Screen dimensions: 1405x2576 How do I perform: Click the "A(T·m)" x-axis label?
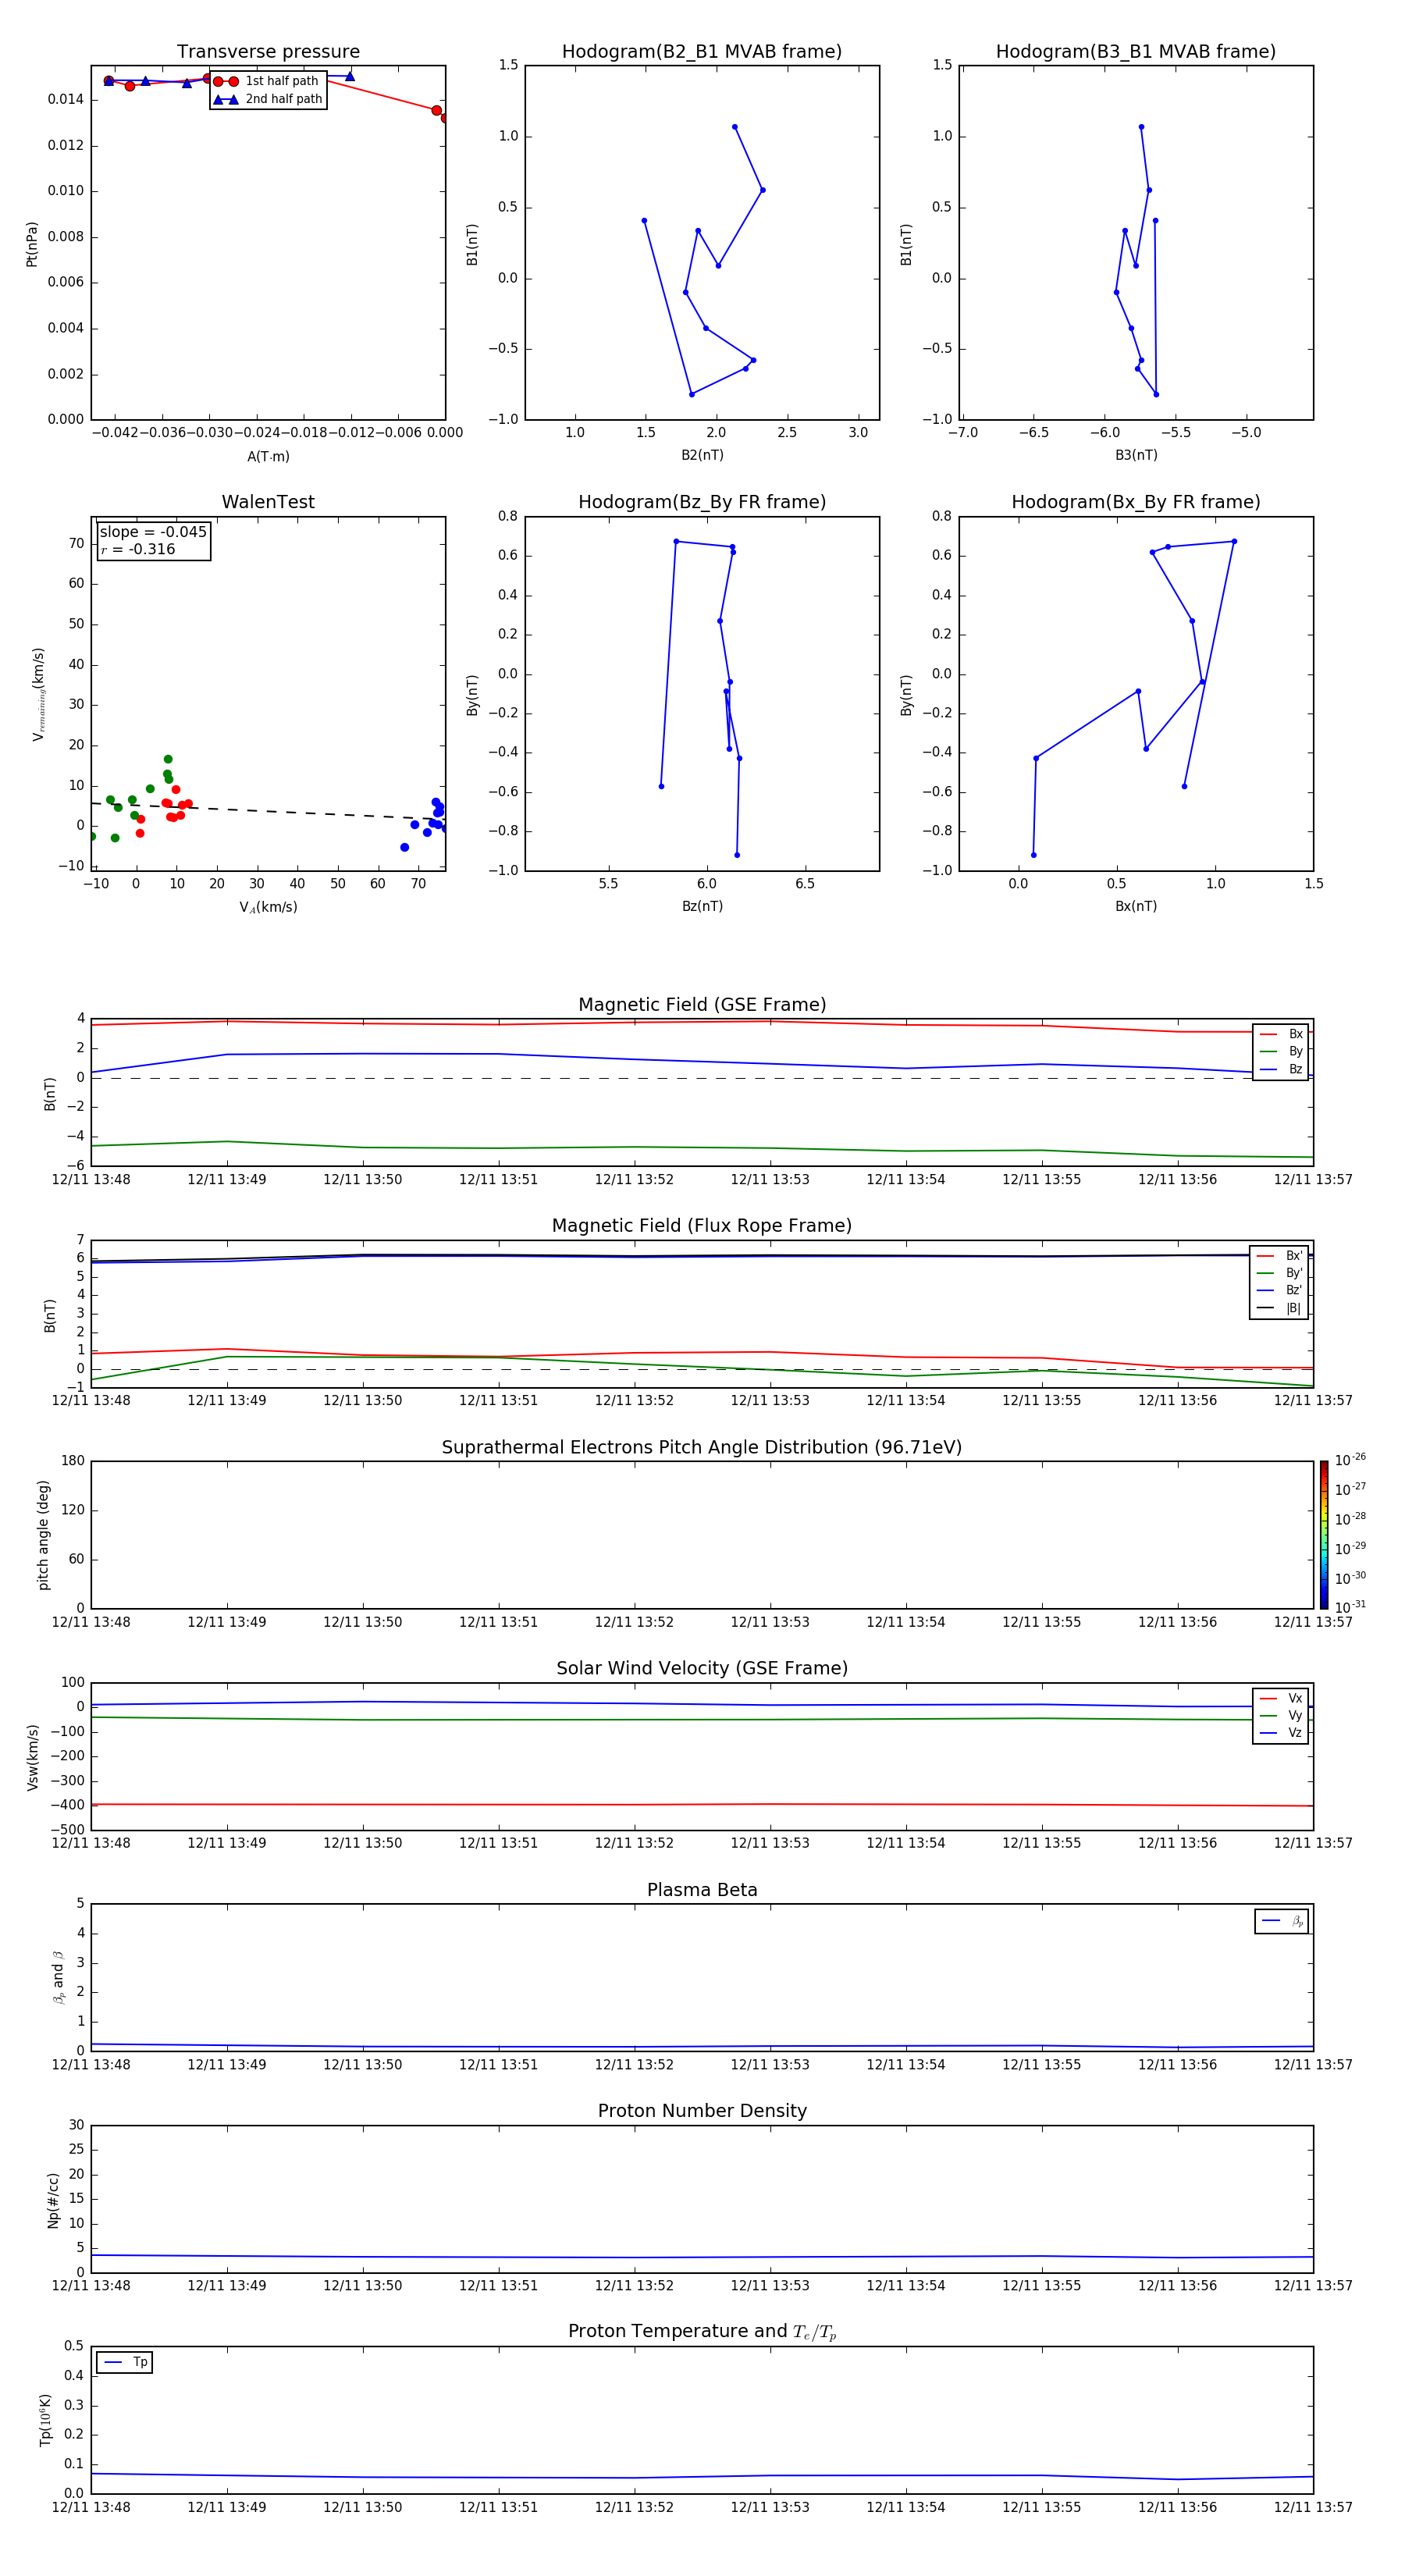268,457
